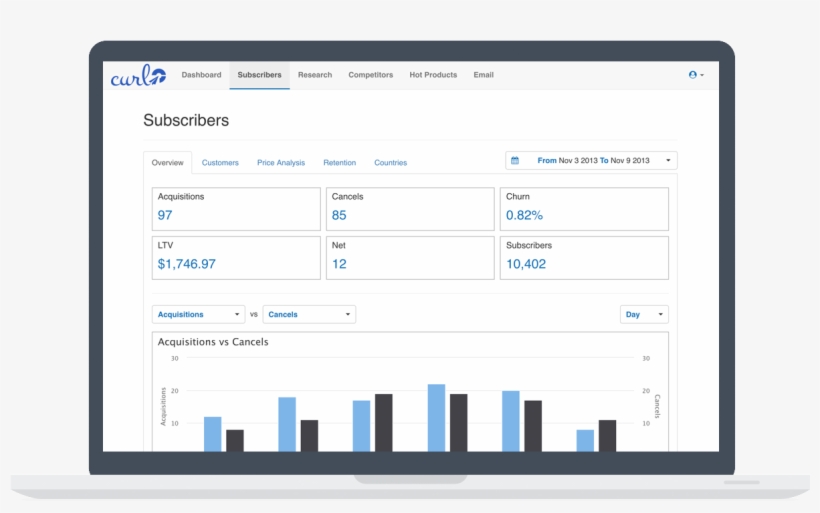Image resolution: width=820 pixels, height=513 pixels.
Task: Open the Competitors page
Action: (370, 75)
